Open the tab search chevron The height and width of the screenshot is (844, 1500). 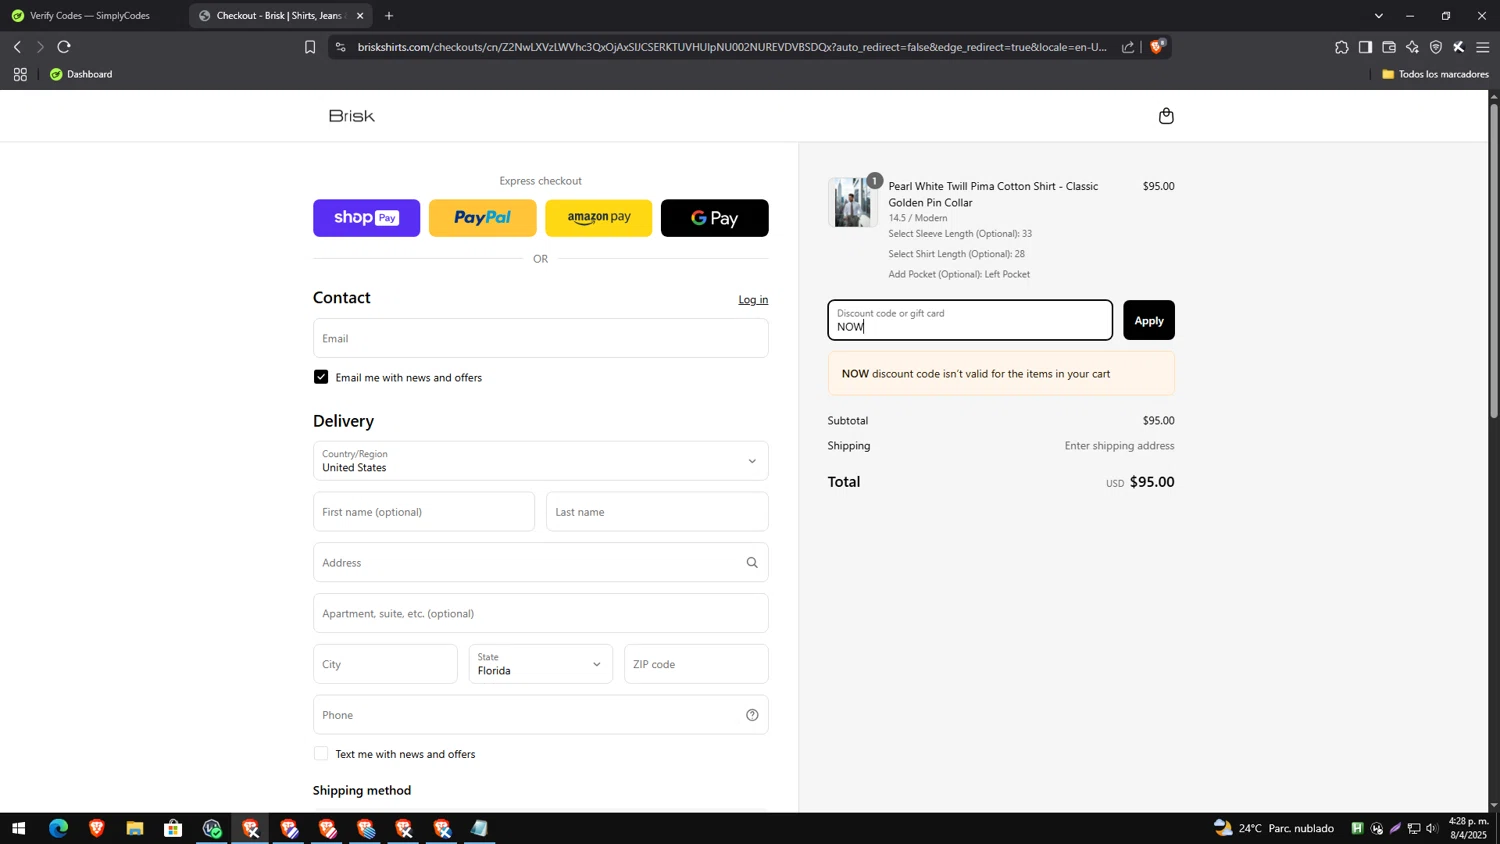click(x=1378, y=16)
